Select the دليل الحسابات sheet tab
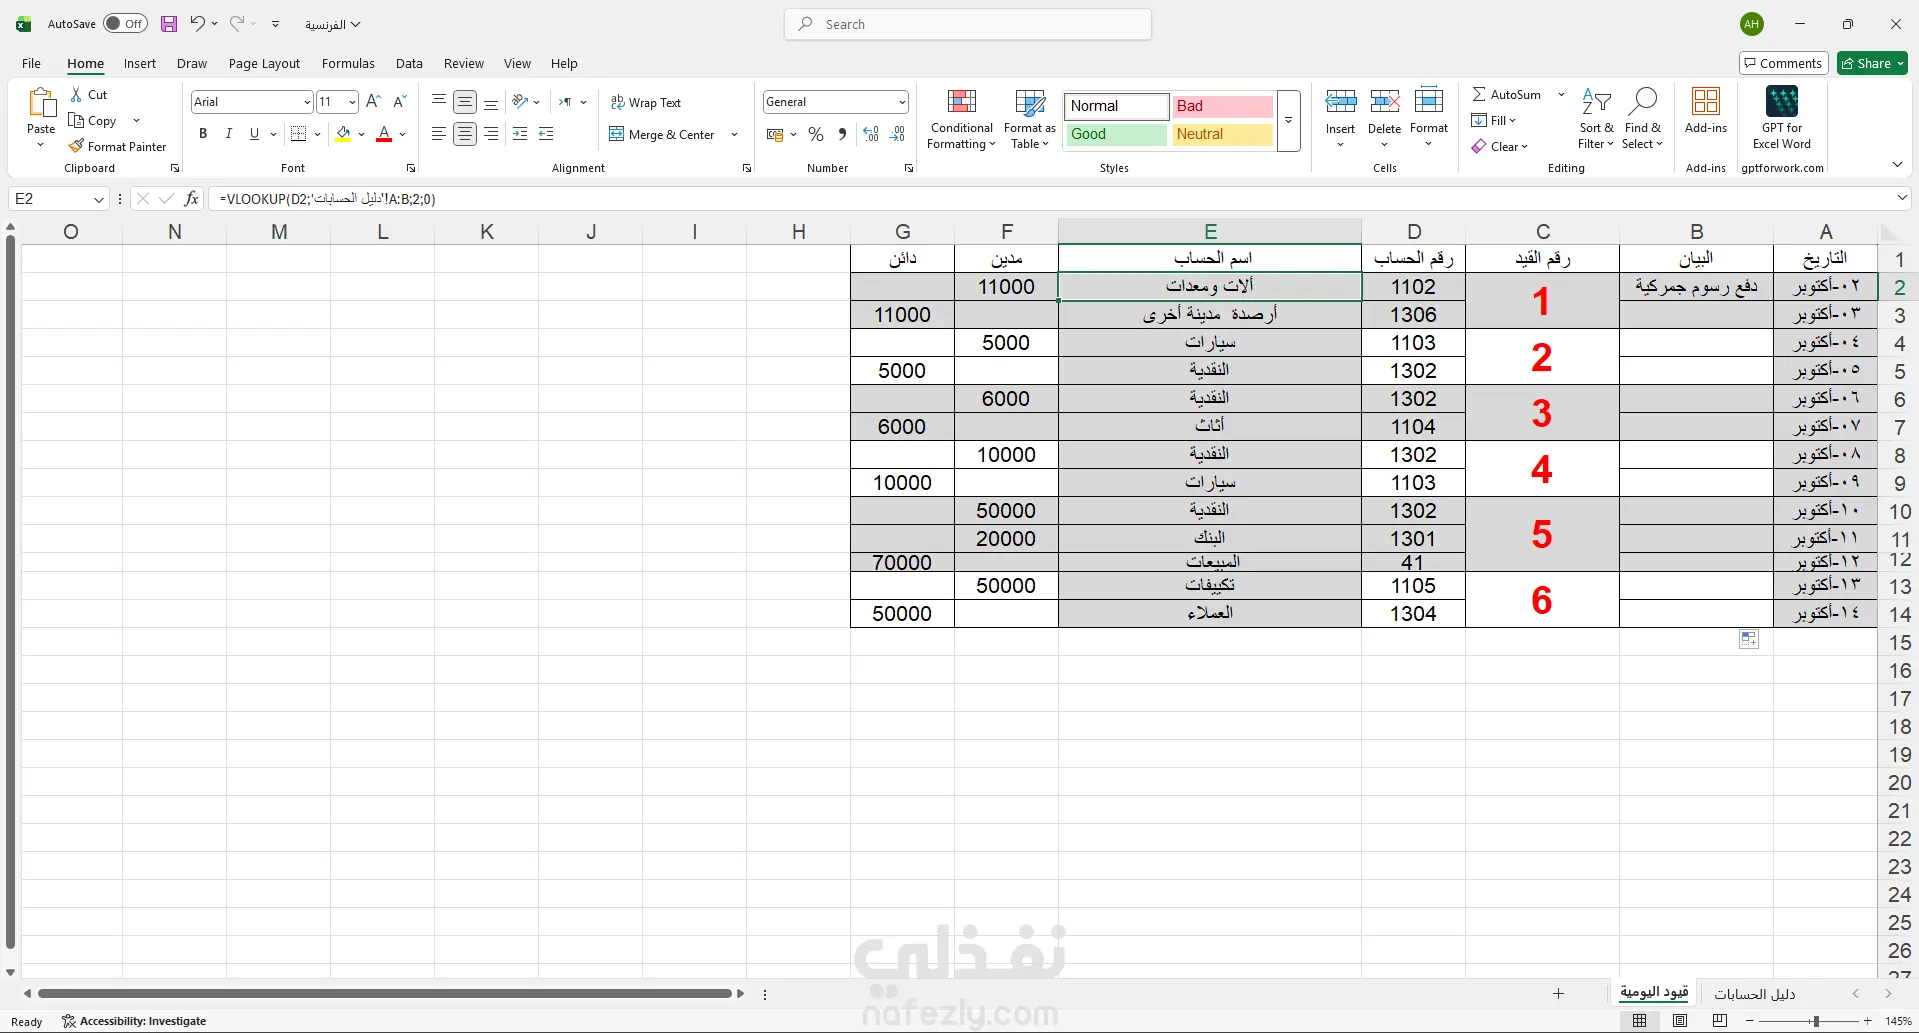 click(1755, 994)
